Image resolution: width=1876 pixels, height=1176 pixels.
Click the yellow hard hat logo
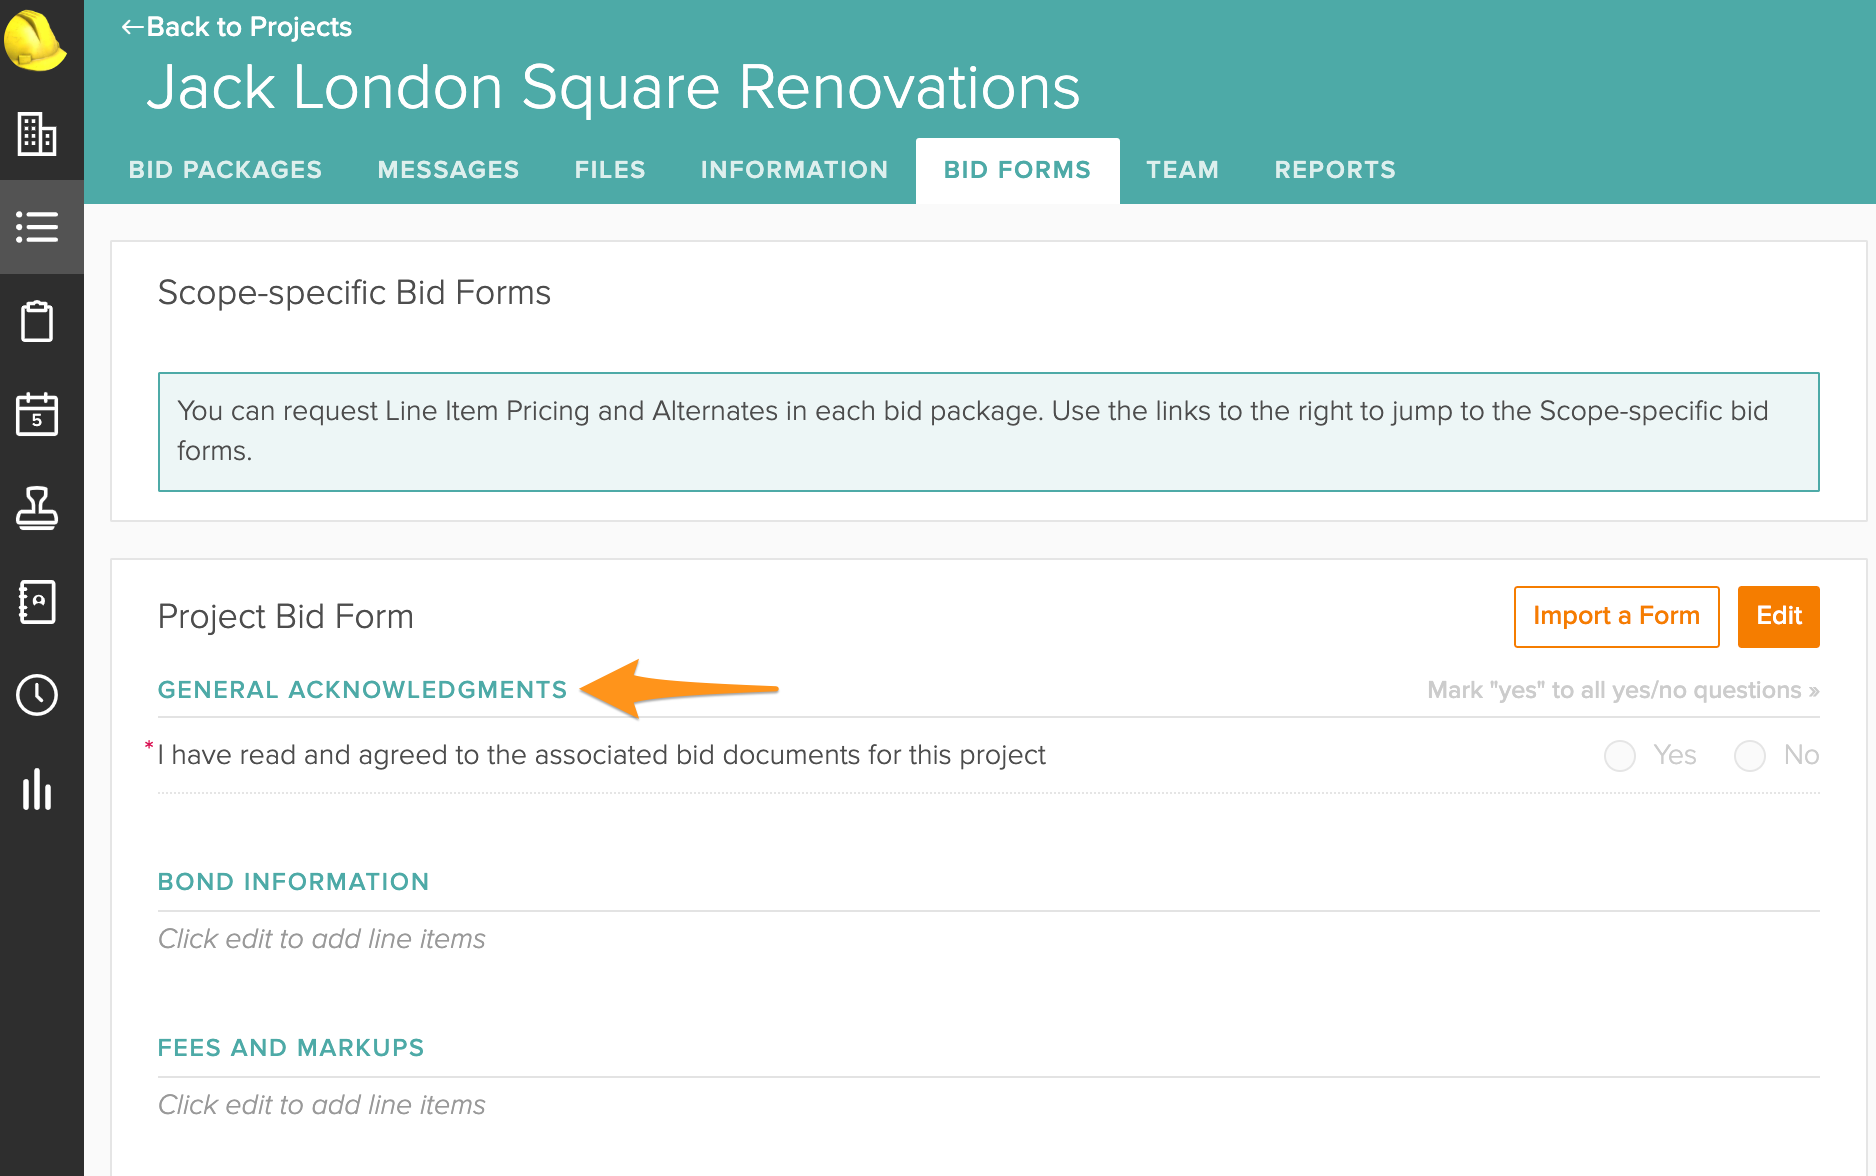tap(36, 41)
